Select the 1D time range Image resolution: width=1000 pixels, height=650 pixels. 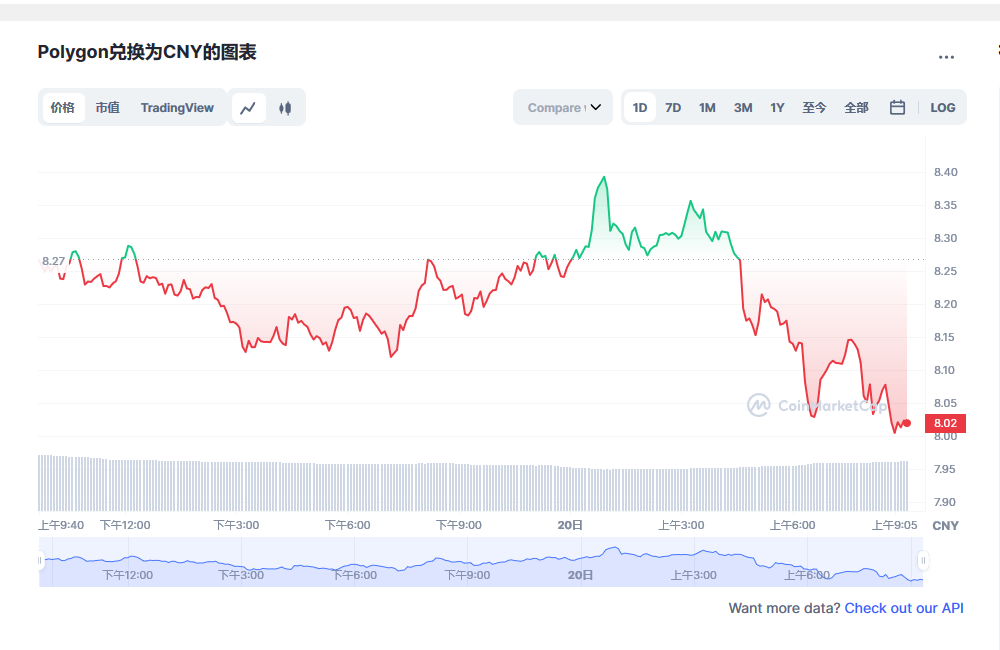point(640,108)
